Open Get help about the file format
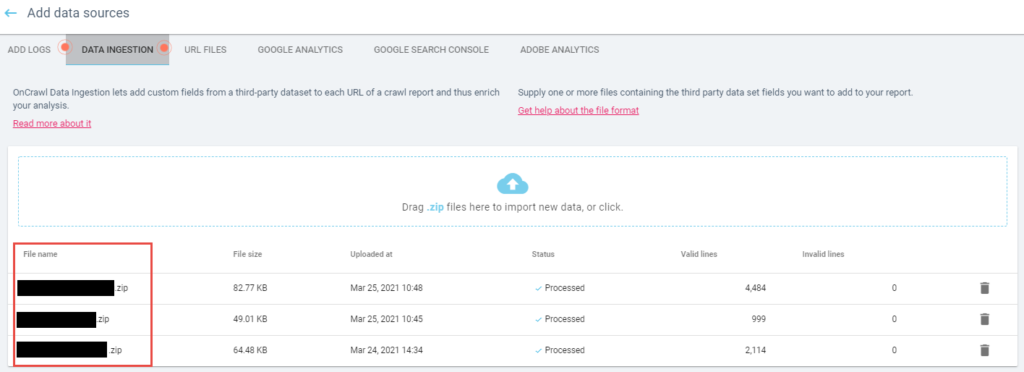This screenshot has height=372, width=1024. coord(579,110)
